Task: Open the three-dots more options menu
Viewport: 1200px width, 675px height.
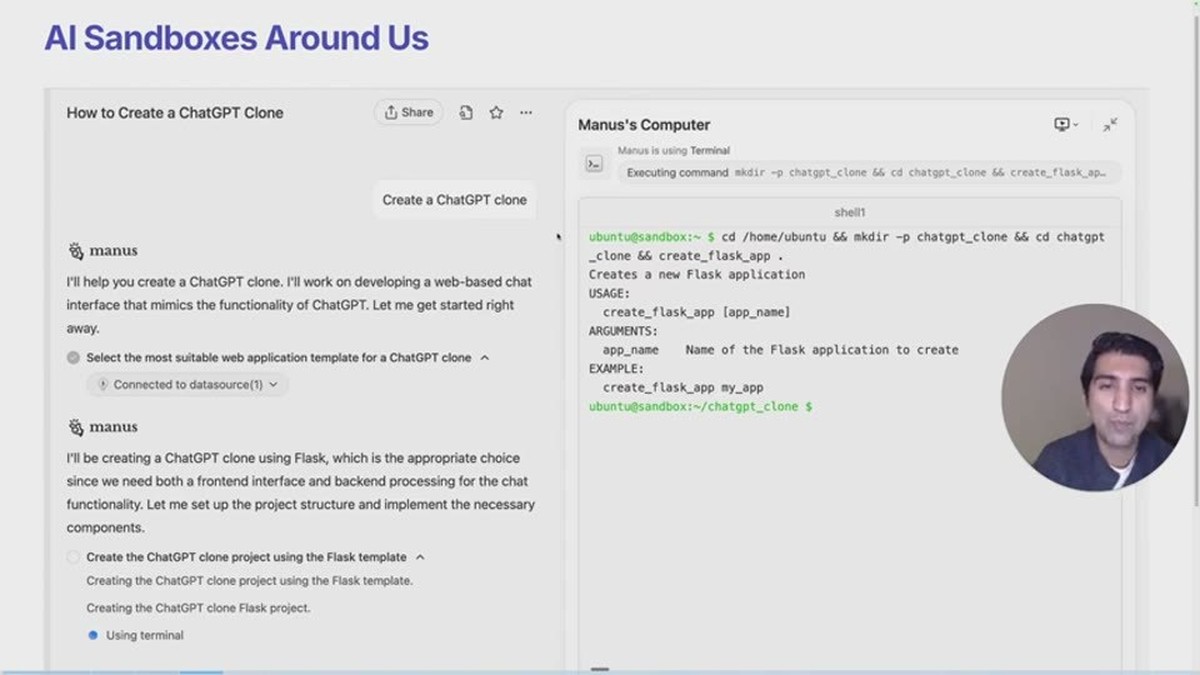Action: (526, 113)
